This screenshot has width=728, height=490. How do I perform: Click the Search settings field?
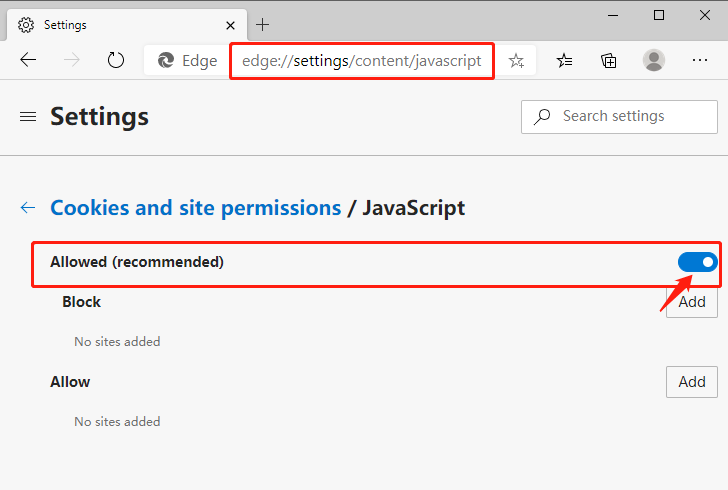[x=619, y=117]
